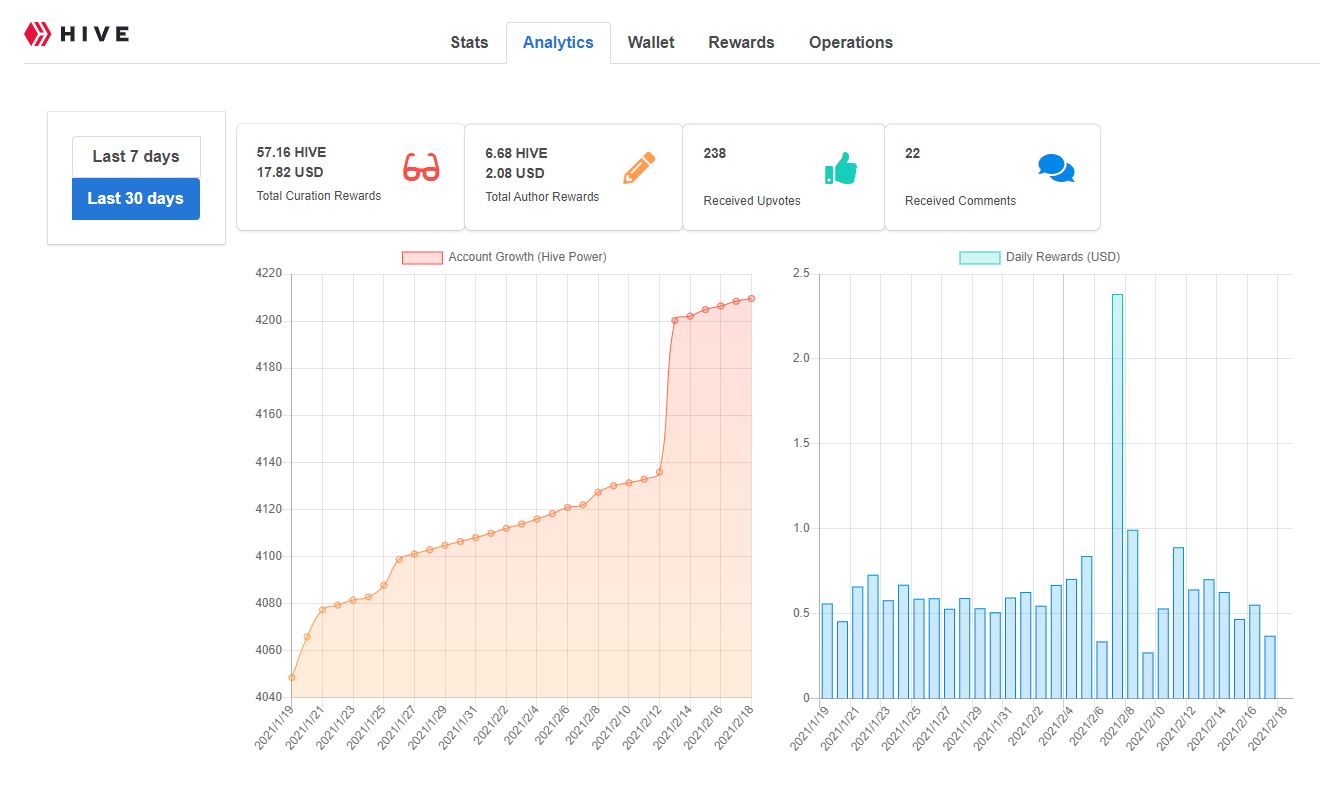
Task: Click the 4040 axis label on growth chart
Action: [x=269, y=697]
